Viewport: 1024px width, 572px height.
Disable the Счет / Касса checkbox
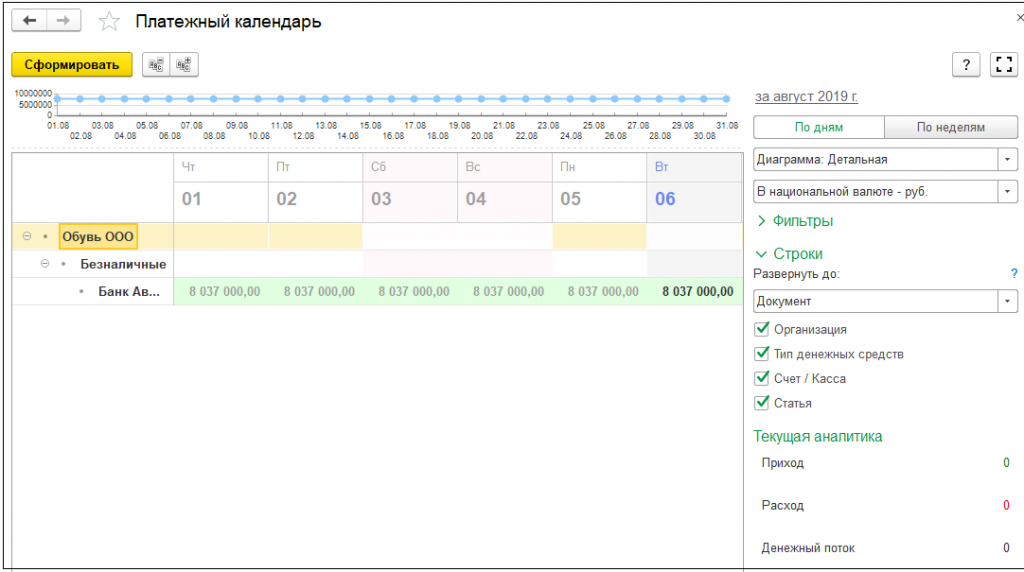[763, 378]
